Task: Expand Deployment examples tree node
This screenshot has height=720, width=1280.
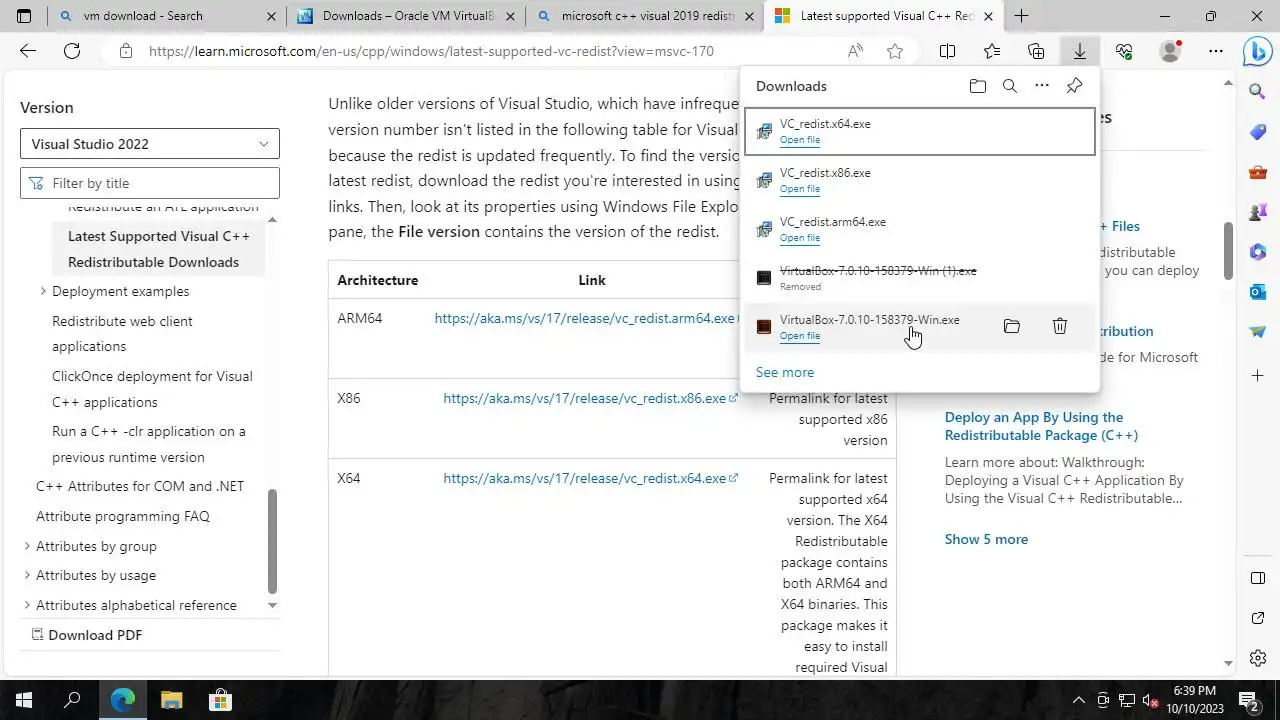Action: coord(43,291)
